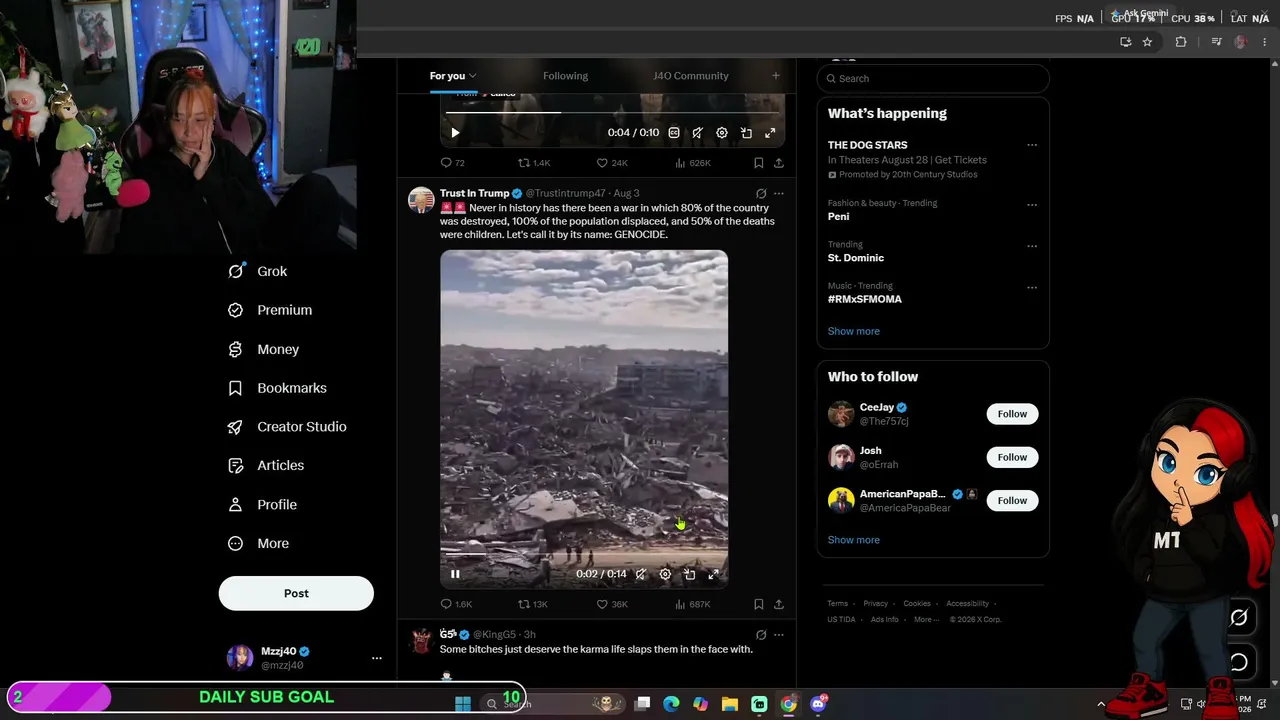Go to Profile in the sidebar
Screen dimensions: 1280x720
262,505
